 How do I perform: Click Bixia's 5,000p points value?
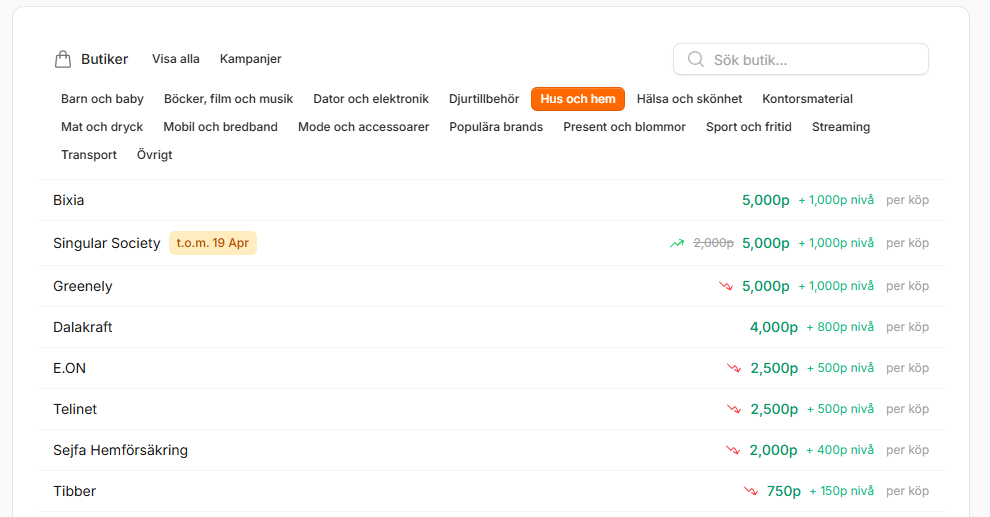pos(766,200)
